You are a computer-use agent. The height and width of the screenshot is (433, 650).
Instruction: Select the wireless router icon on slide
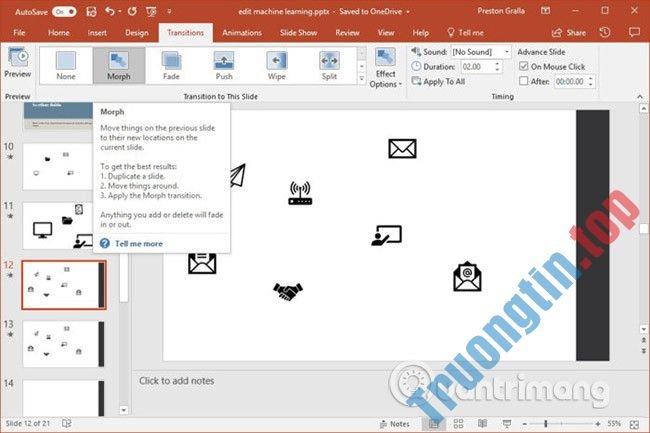coord(300,193)
